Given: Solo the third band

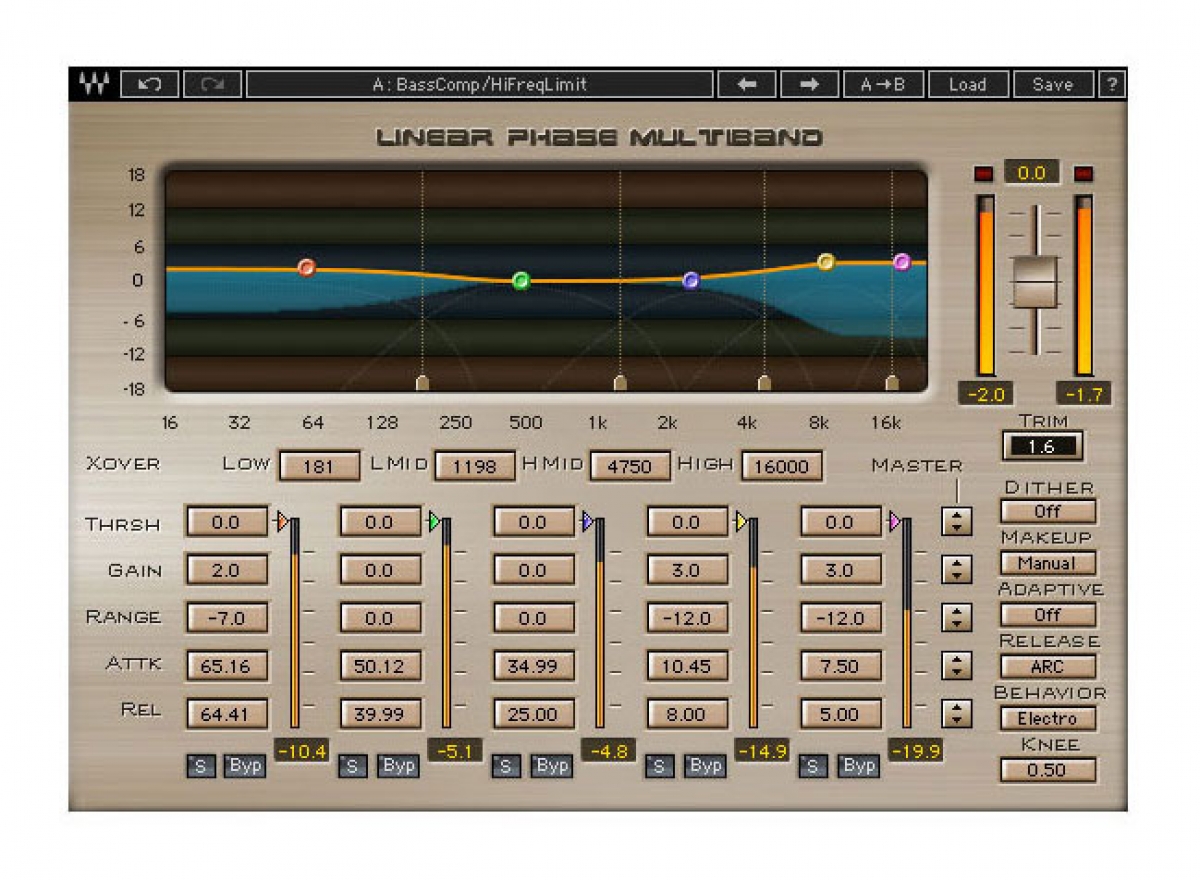Looking at the screenshot, I should click(506, 767).
